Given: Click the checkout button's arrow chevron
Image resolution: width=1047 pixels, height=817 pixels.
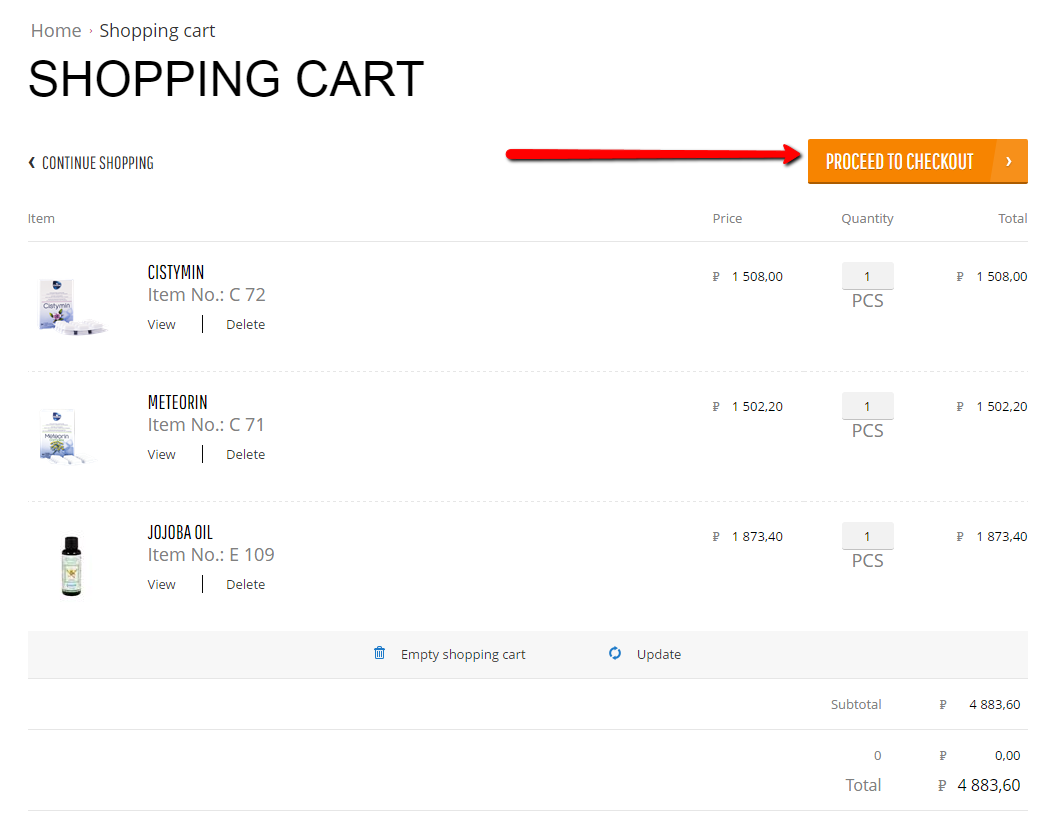Looking at the screenshot, I should coord(1009,162).
